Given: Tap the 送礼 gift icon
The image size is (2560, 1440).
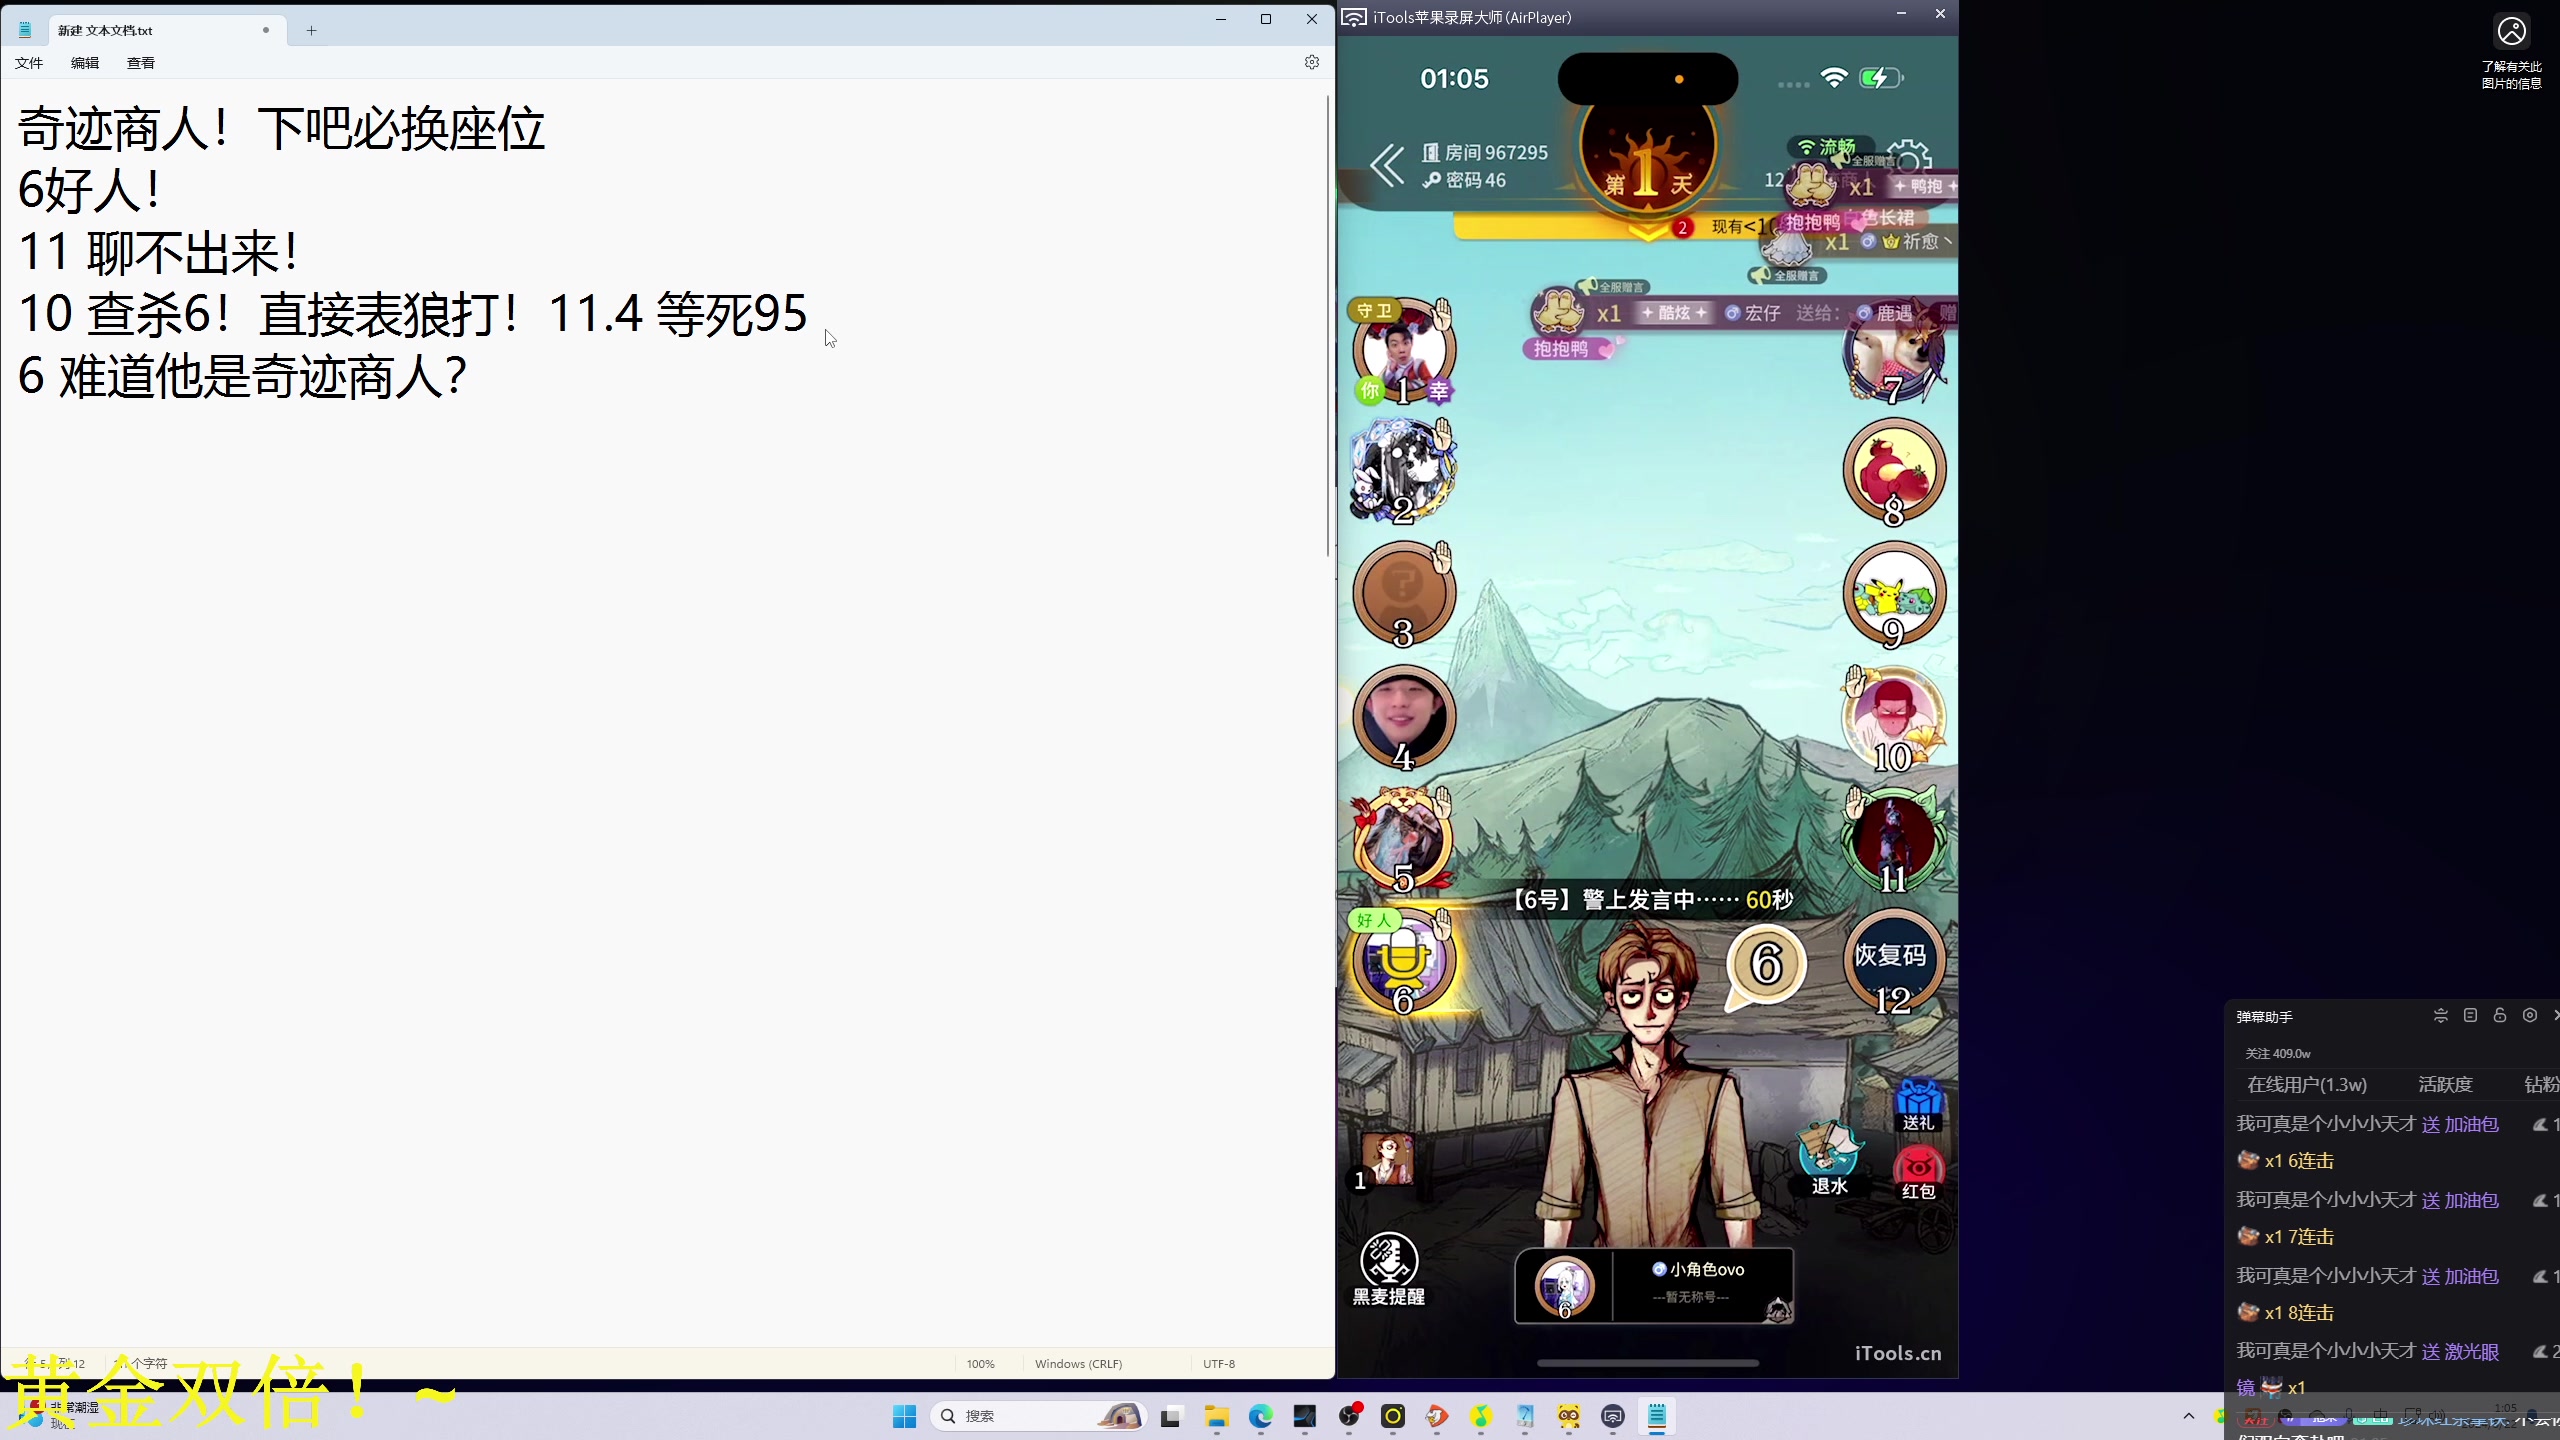Looking at the screenshot, I should click(x=1918, y=1106).
